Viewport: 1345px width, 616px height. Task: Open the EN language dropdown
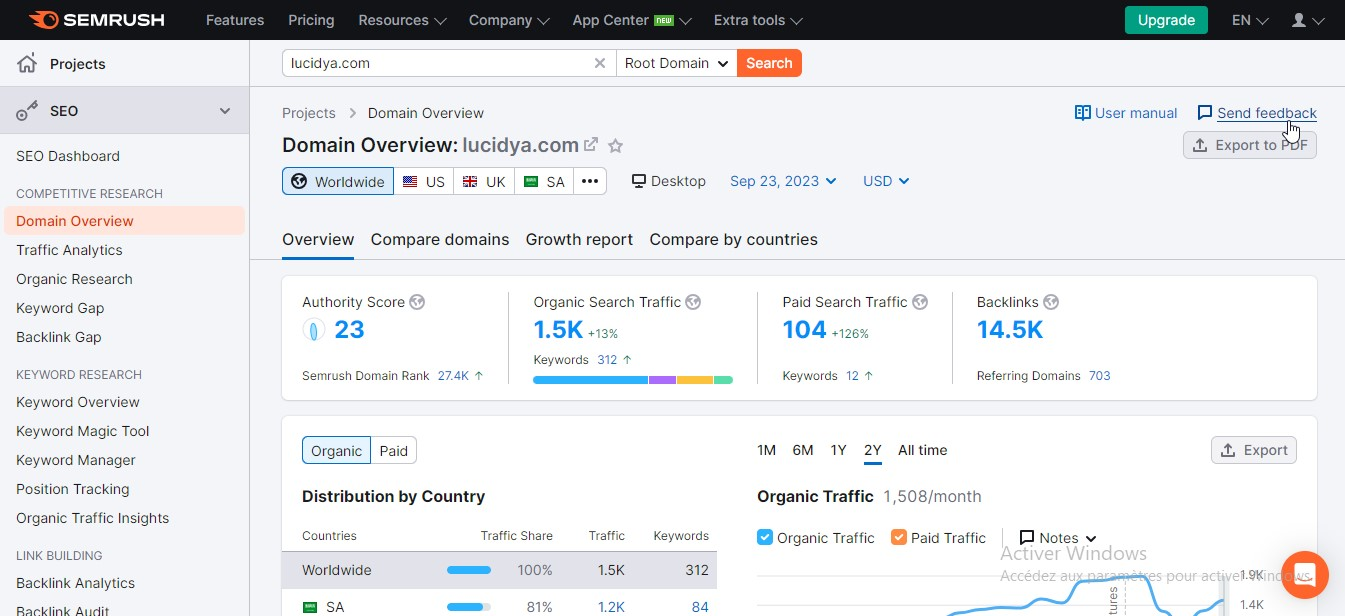coord(1250,20)
